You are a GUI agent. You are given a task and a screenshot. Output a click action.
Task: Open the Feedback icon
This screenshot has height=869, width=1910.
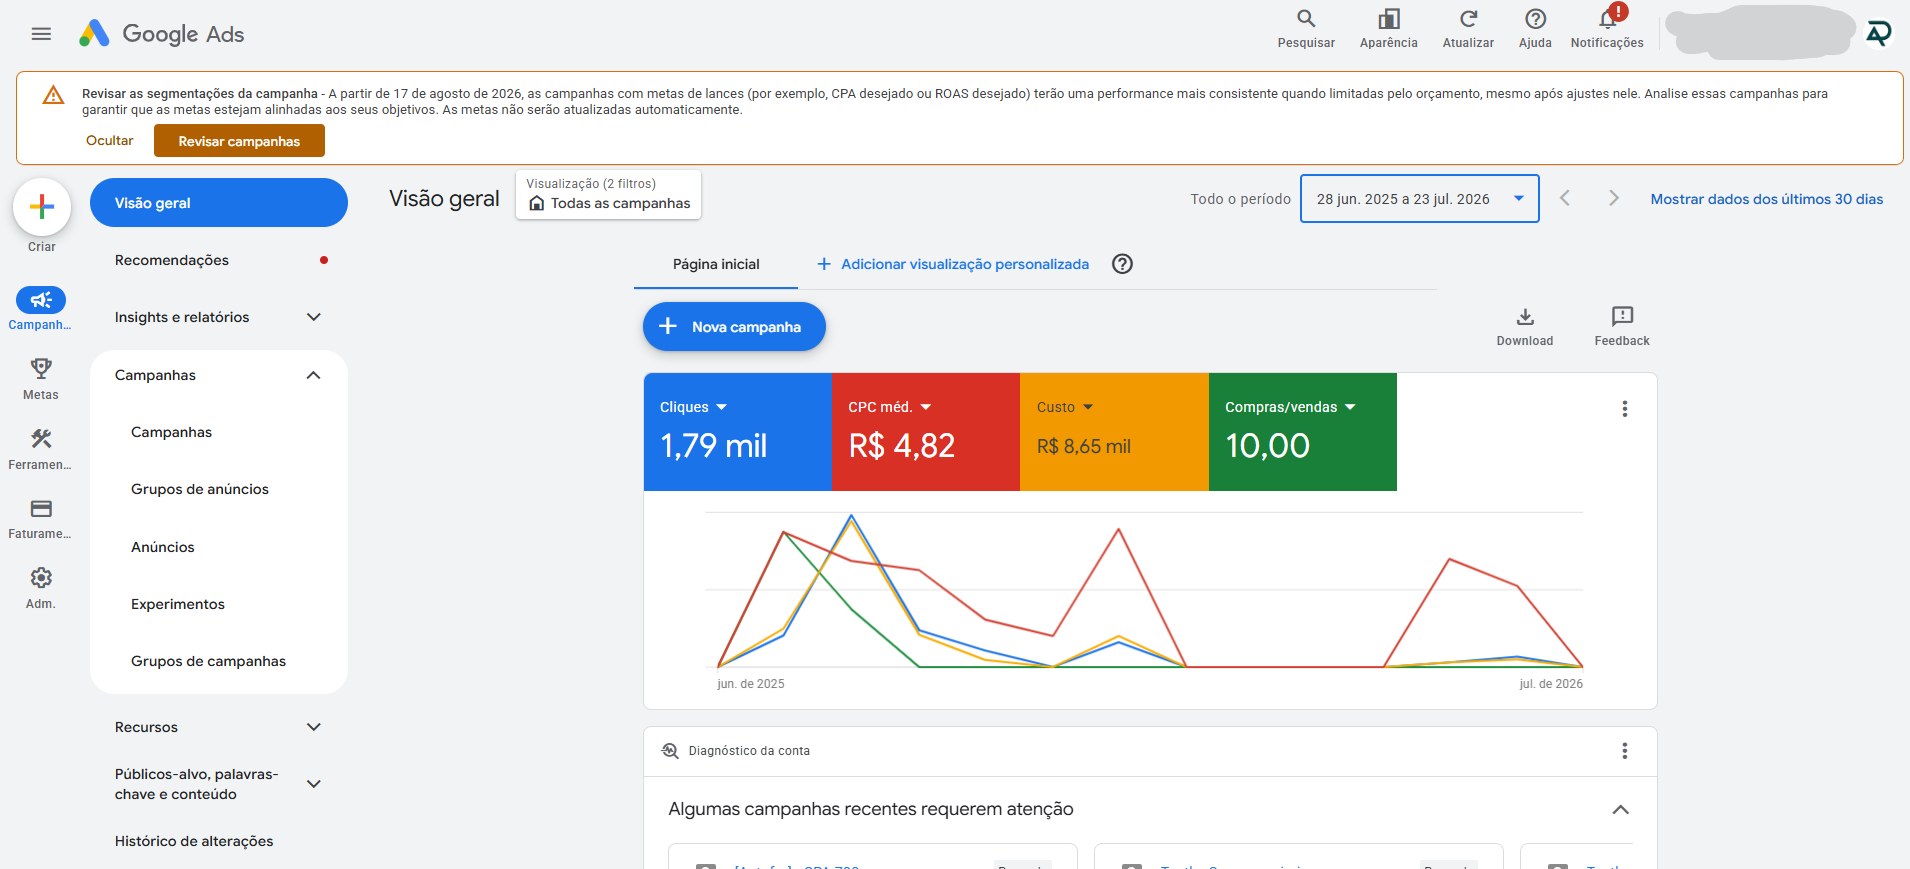tap(1622, 317)
